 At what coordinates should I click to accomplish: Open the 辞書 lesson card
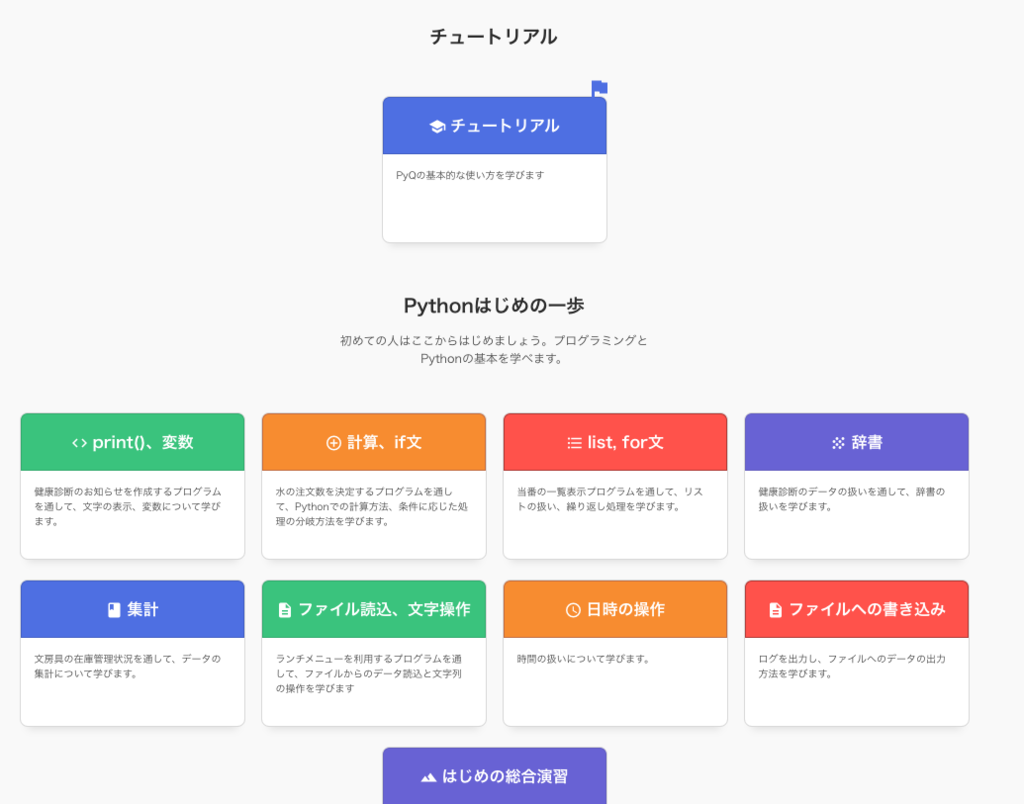click(857, 486)
